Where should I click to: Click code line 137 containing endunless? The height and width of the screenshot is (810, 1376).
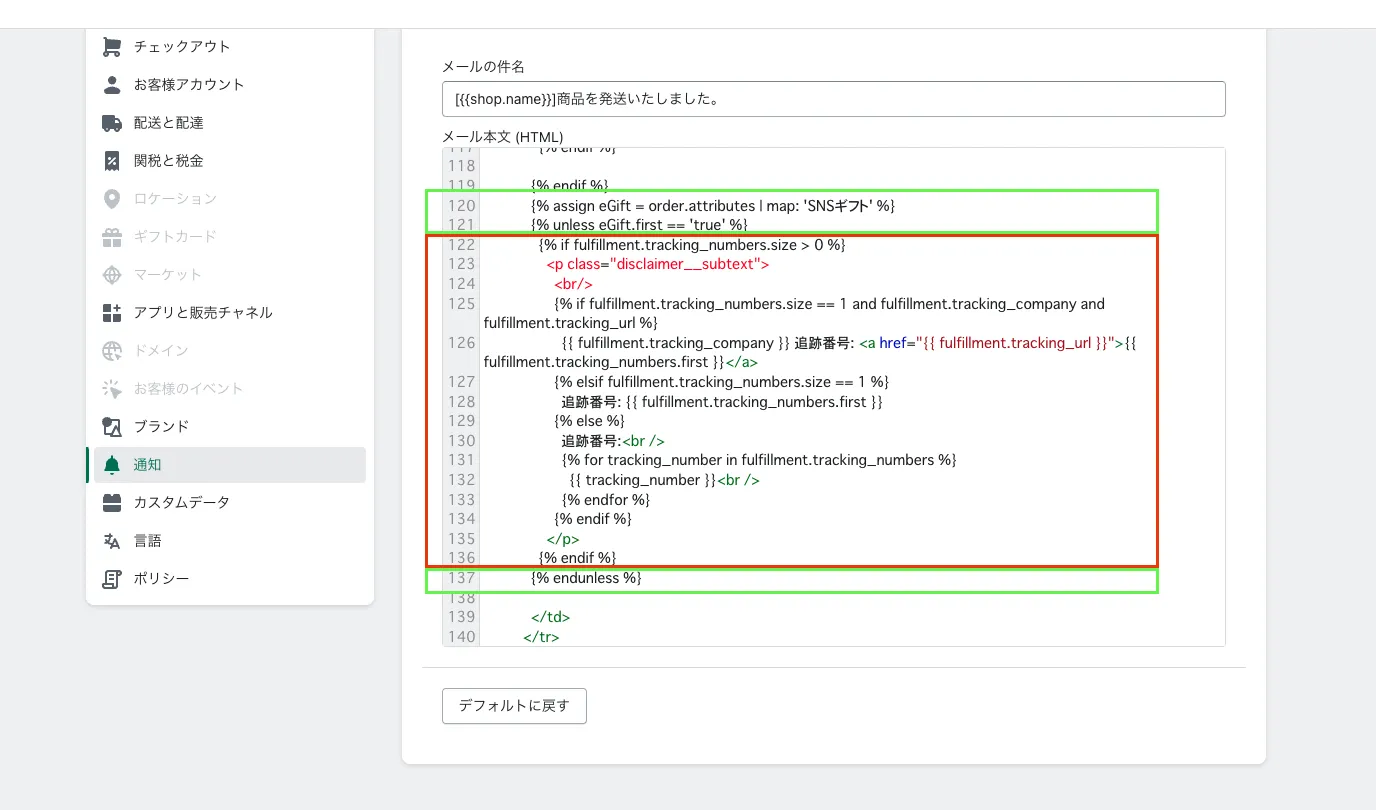click(x=586, y=578)
